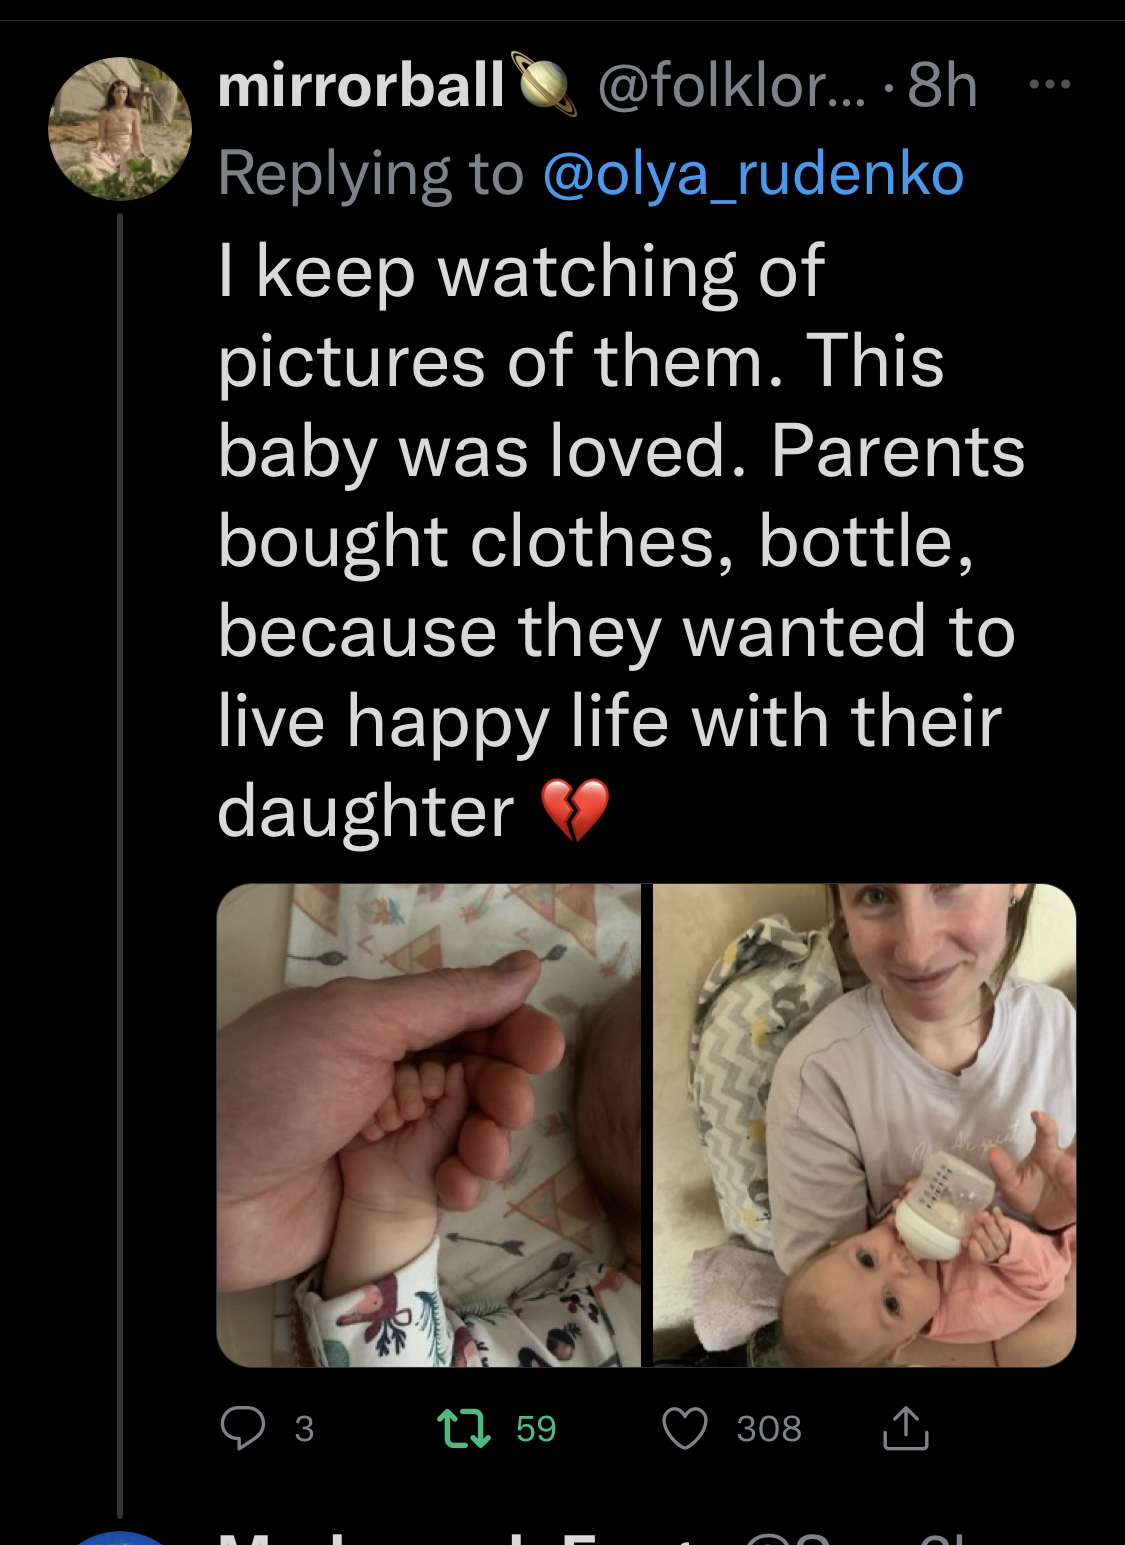Screen dimensions: 1125x1545
Task: Like the tweet with the heart icon
Action: point(685,1428)
